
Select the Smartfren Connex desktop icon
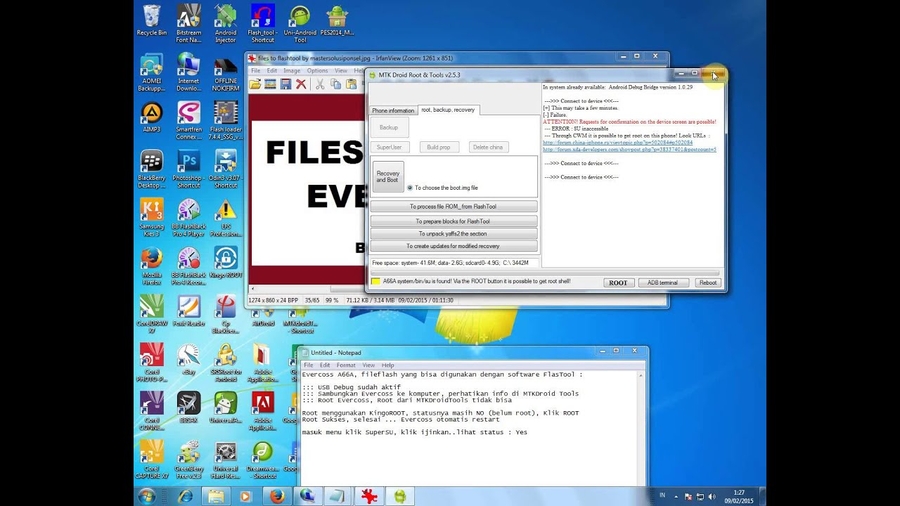pos(189,120)
